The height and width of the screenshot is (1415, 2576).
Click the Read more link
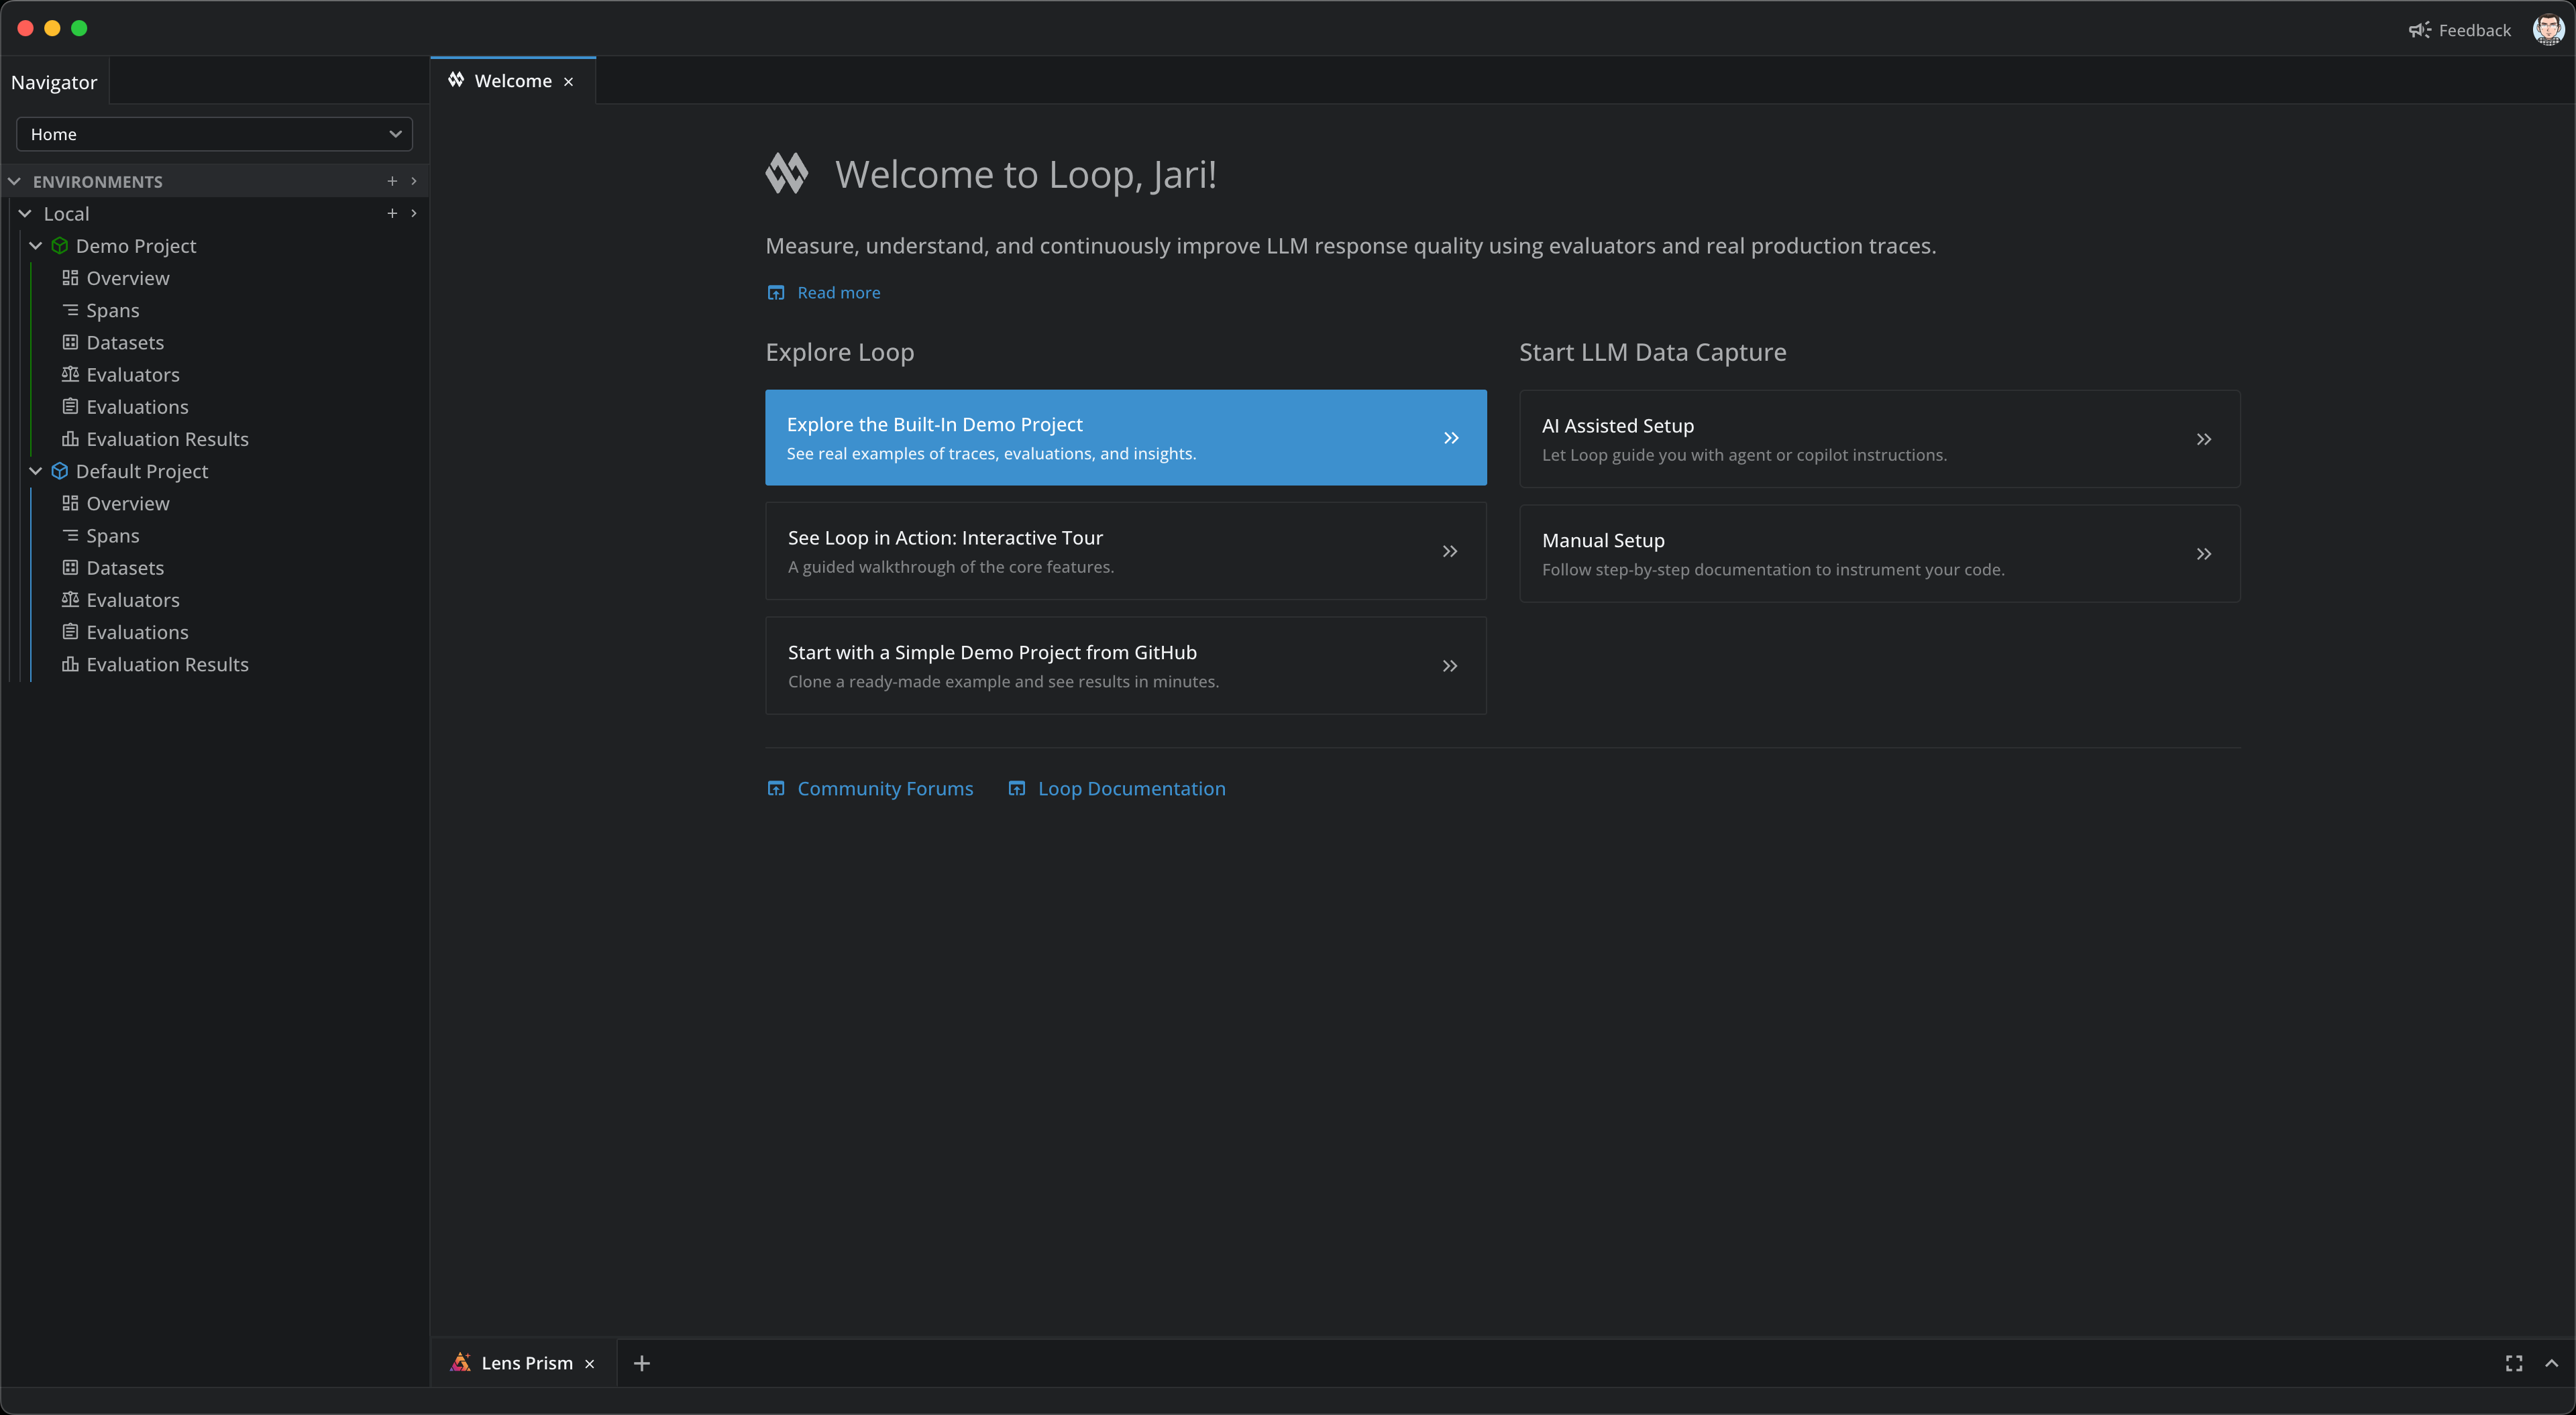pyautogui.click(x=838, y=293)
